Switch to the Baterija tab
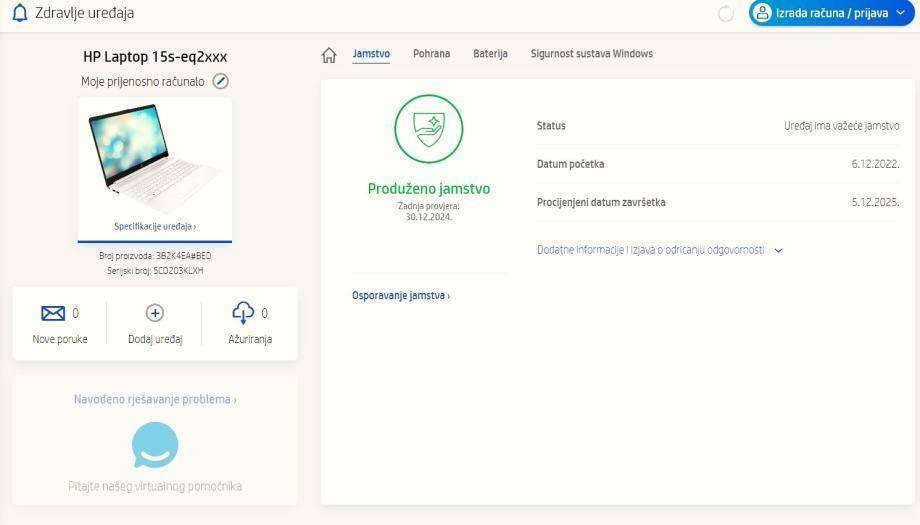The width and height of the screenshot is (920, 525). tap(490, 54)
